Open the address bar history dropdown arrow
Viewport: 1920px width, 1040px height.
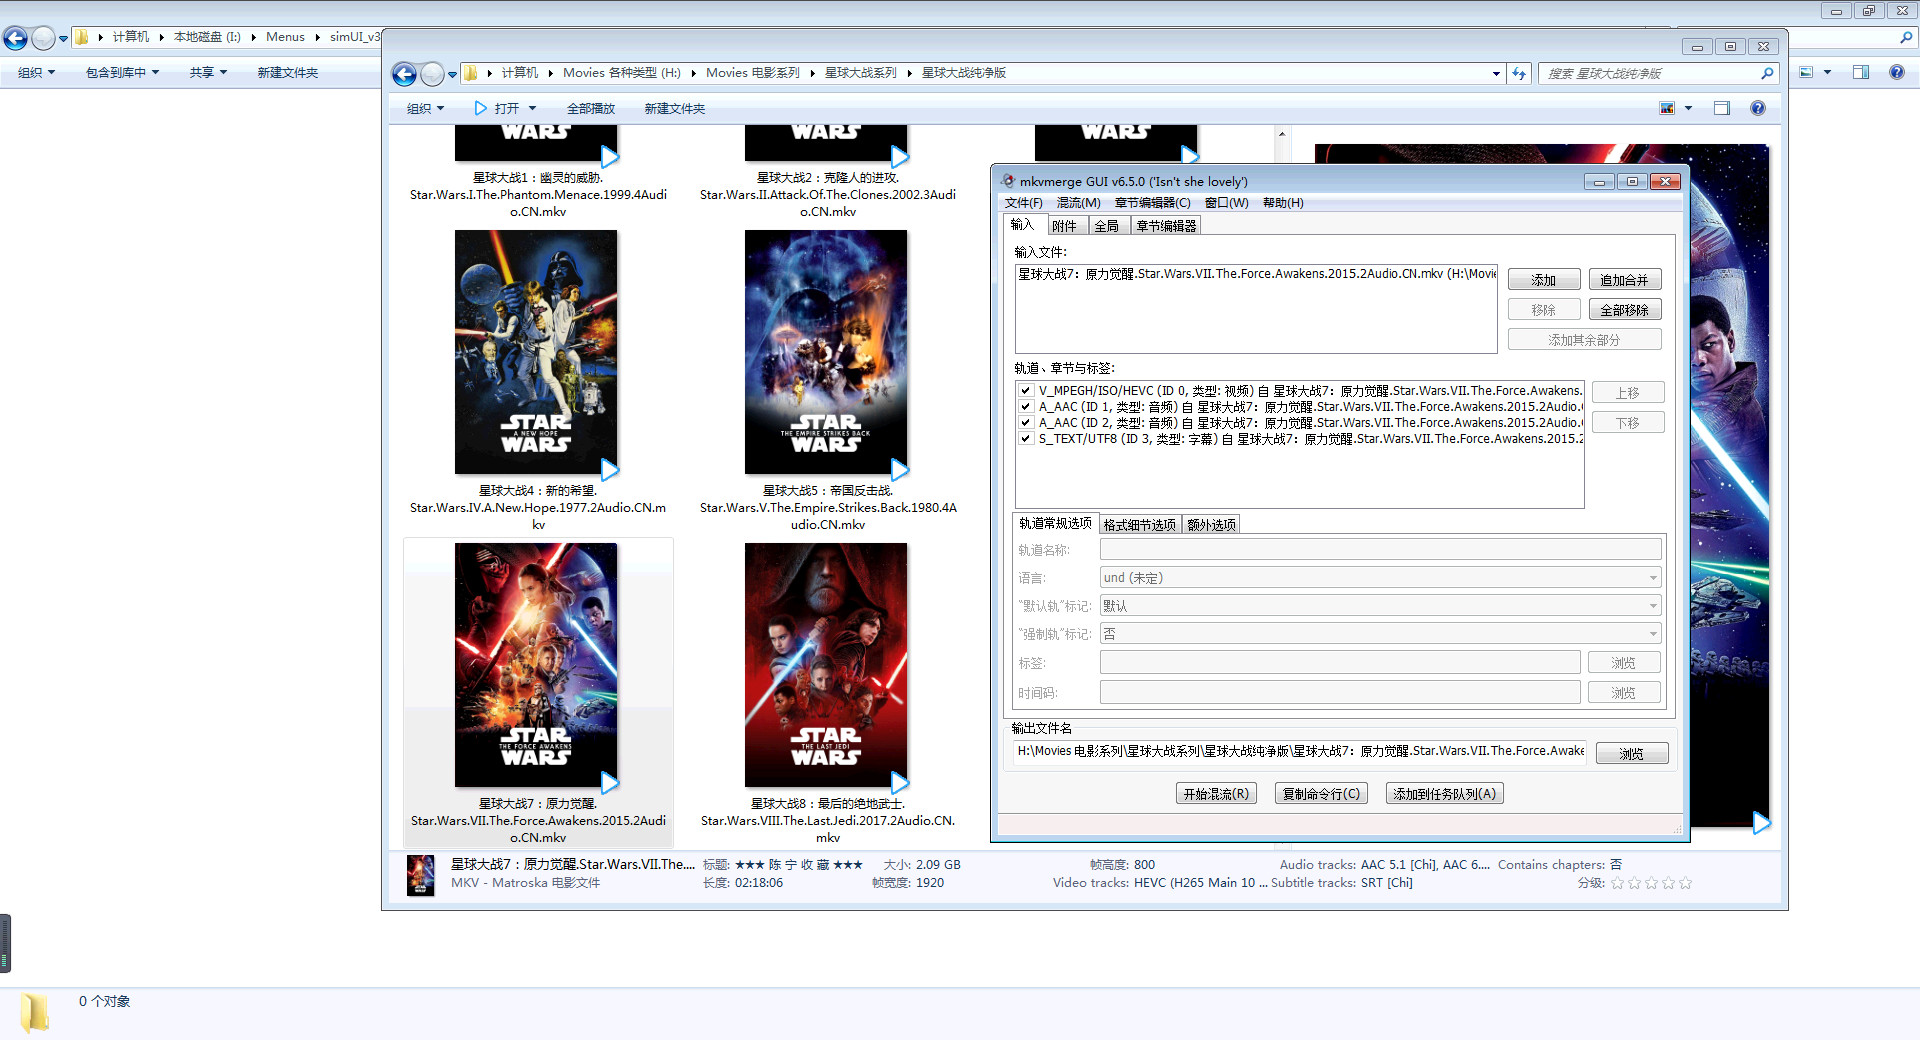tap(1496, 74)
